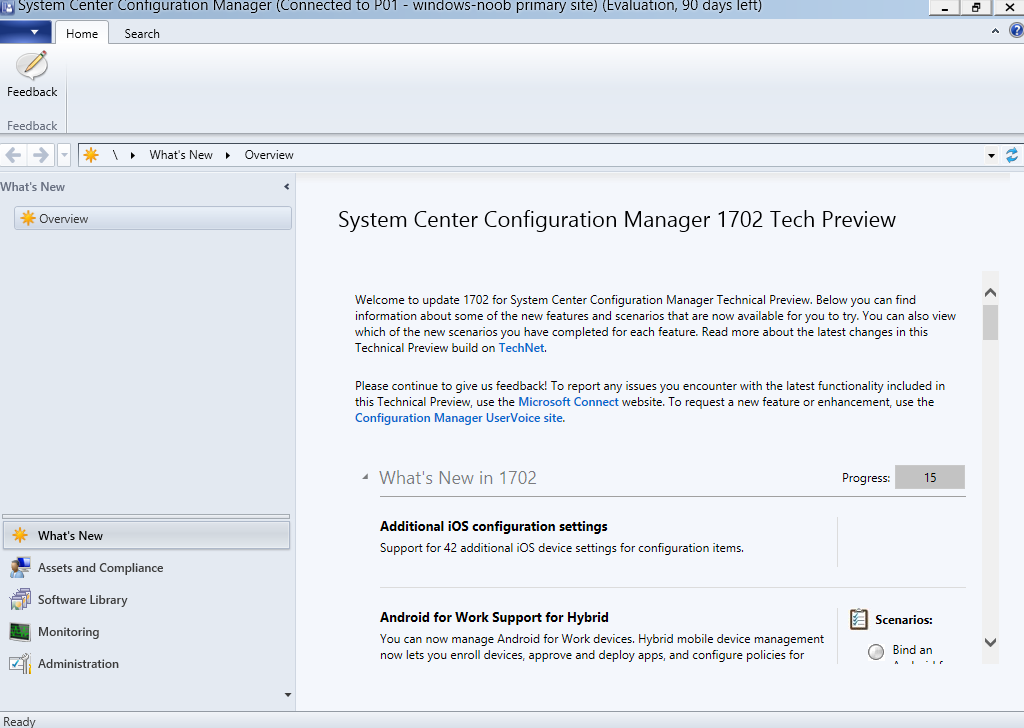
Task: Select the Bind an Android scenario radio
Action: (x=876, y=651)
